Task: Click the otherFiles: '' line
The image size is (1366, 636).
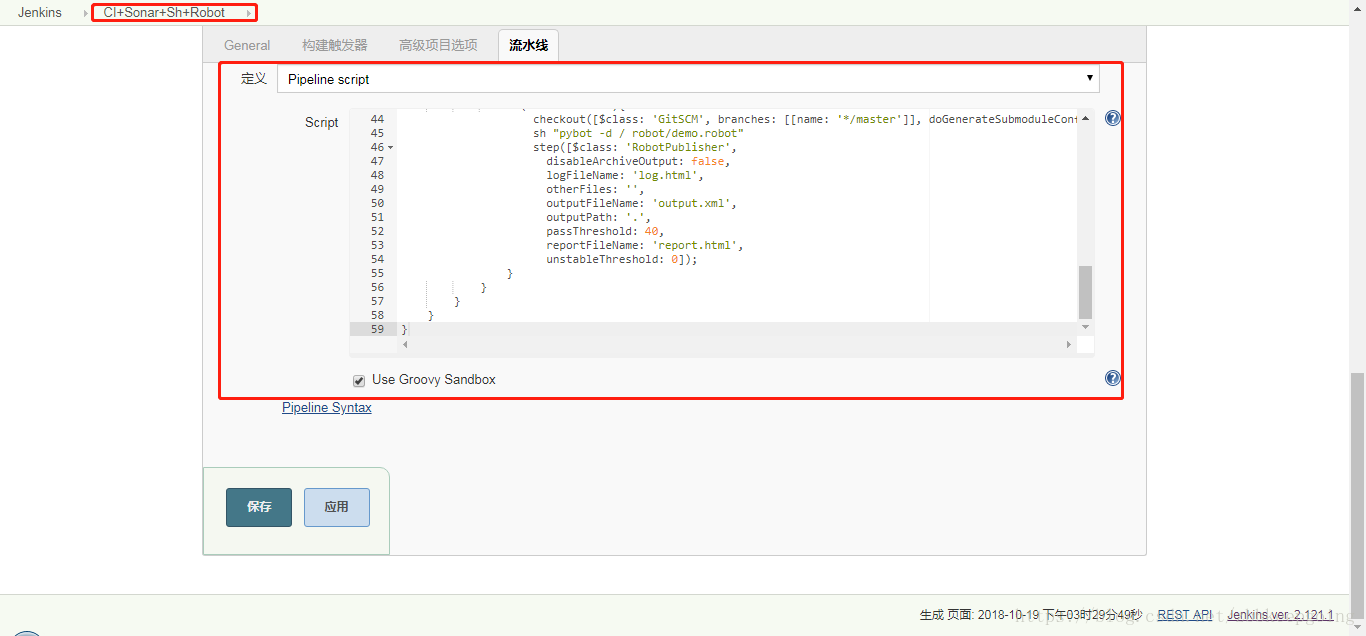Action: 595,189
